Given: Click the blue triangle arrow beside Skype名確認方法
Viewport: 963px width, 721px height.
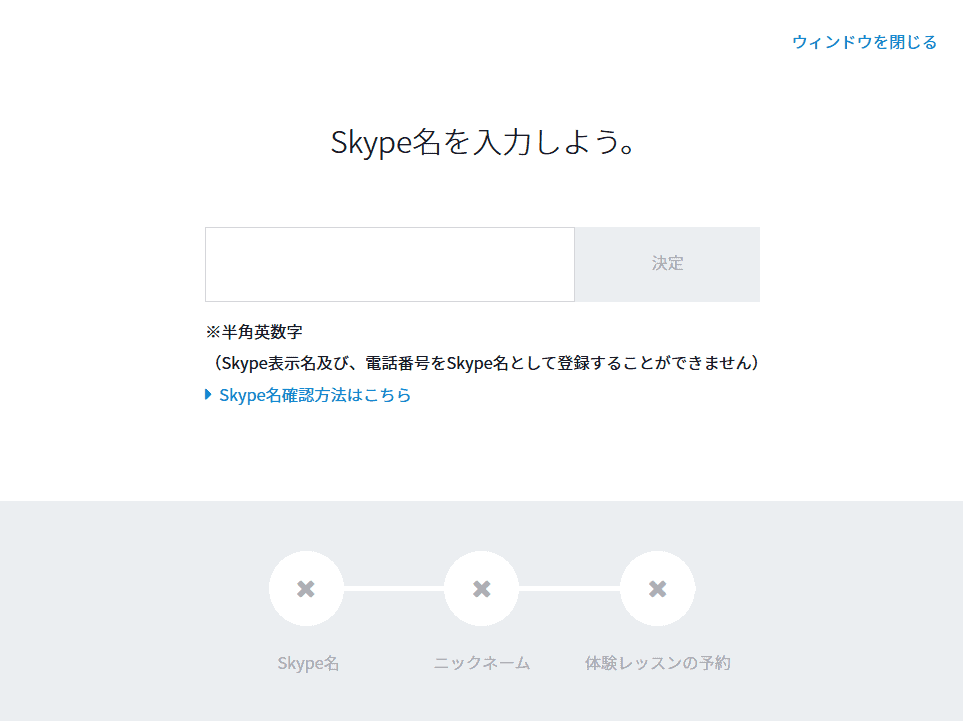Looking at the screenshot, I should pyautogui.click(x=208, y=394).
